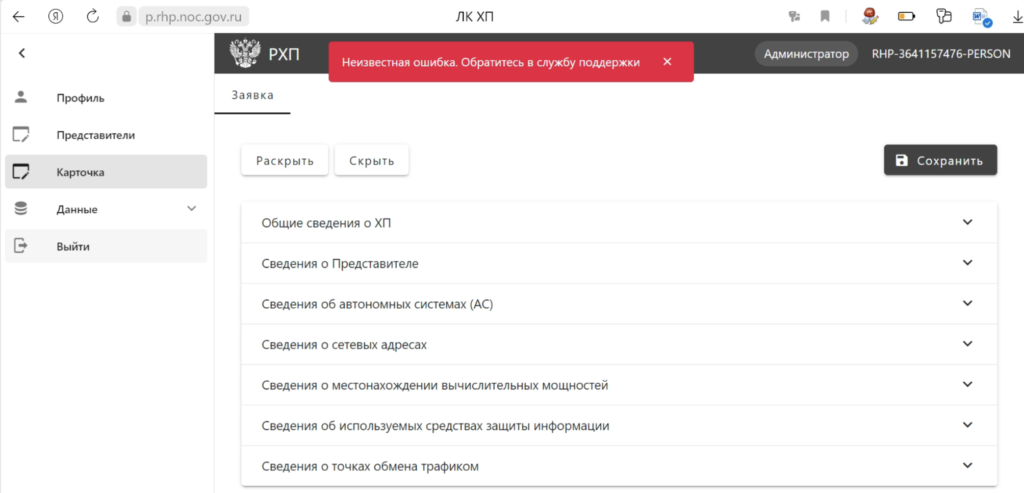Click the Профиль person icon

(21, 98)
